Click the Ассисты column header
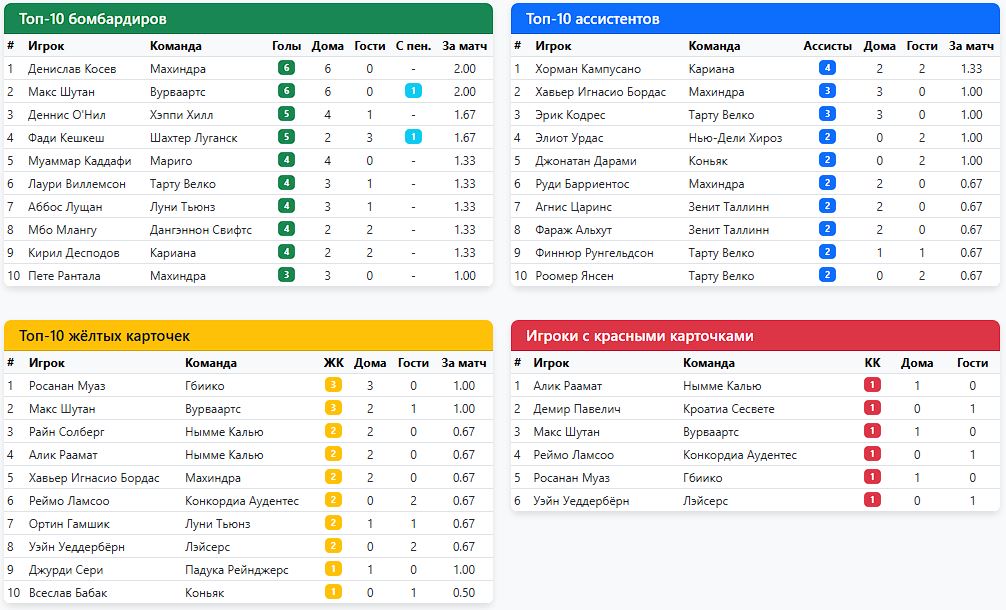The width and height of the screenshot is (1006, 610). pyautogui.click(x=827, y=45)
